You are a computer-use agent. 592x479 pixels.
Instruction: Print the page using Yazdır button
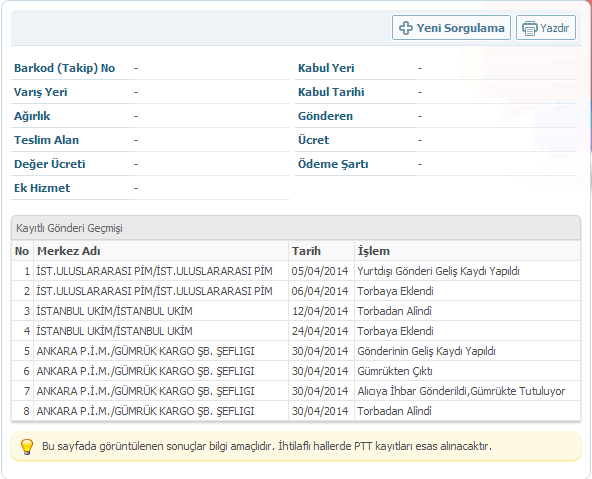click(x=546, y=28)
